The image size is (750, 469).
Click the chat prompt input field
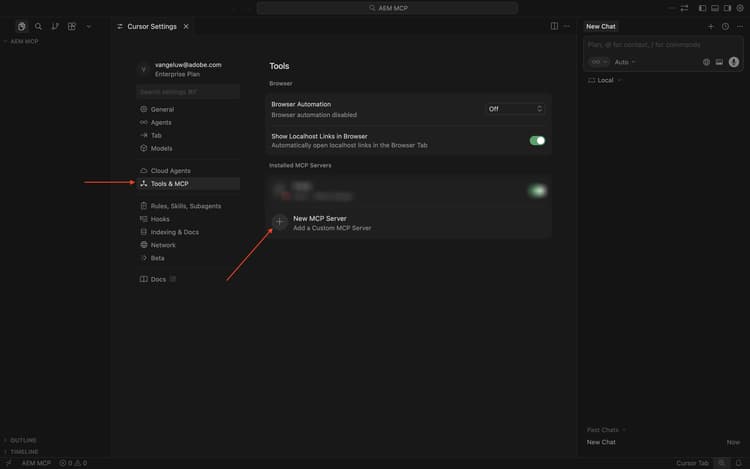pyautogui.click(x=663, y=44)
